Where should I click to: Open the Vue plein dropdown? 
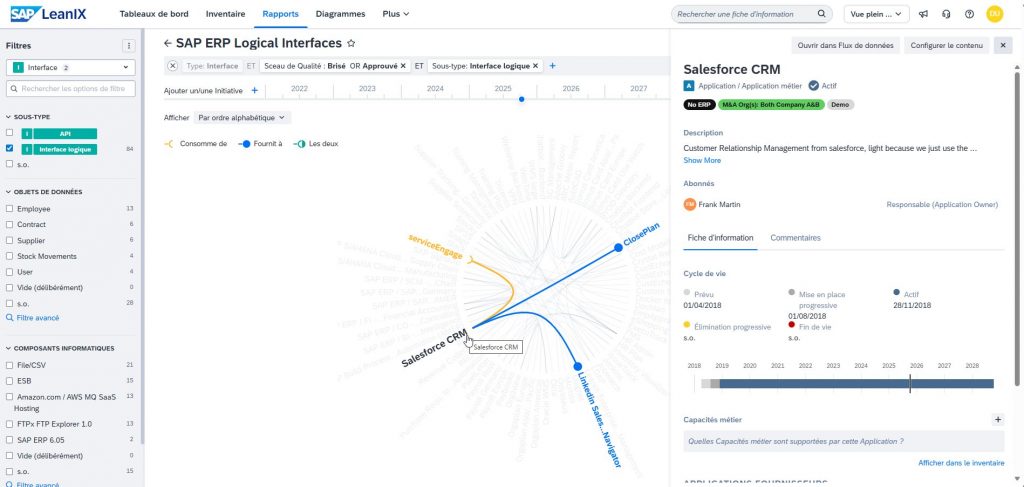876,14
